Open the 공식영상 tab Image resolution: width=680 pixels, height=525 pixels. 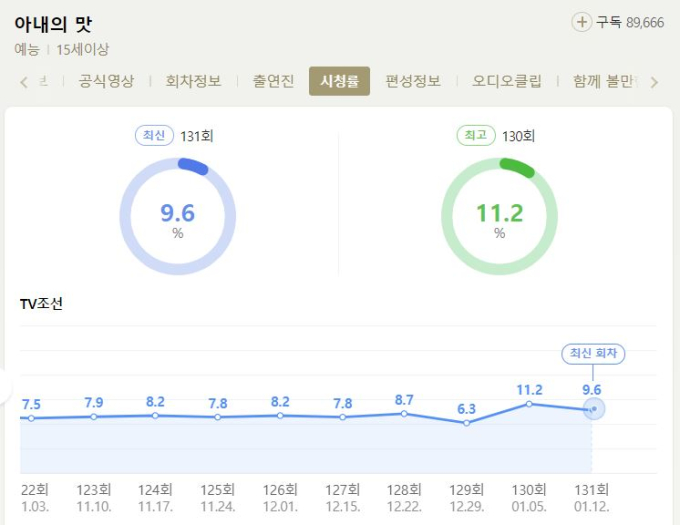[106, 81]
